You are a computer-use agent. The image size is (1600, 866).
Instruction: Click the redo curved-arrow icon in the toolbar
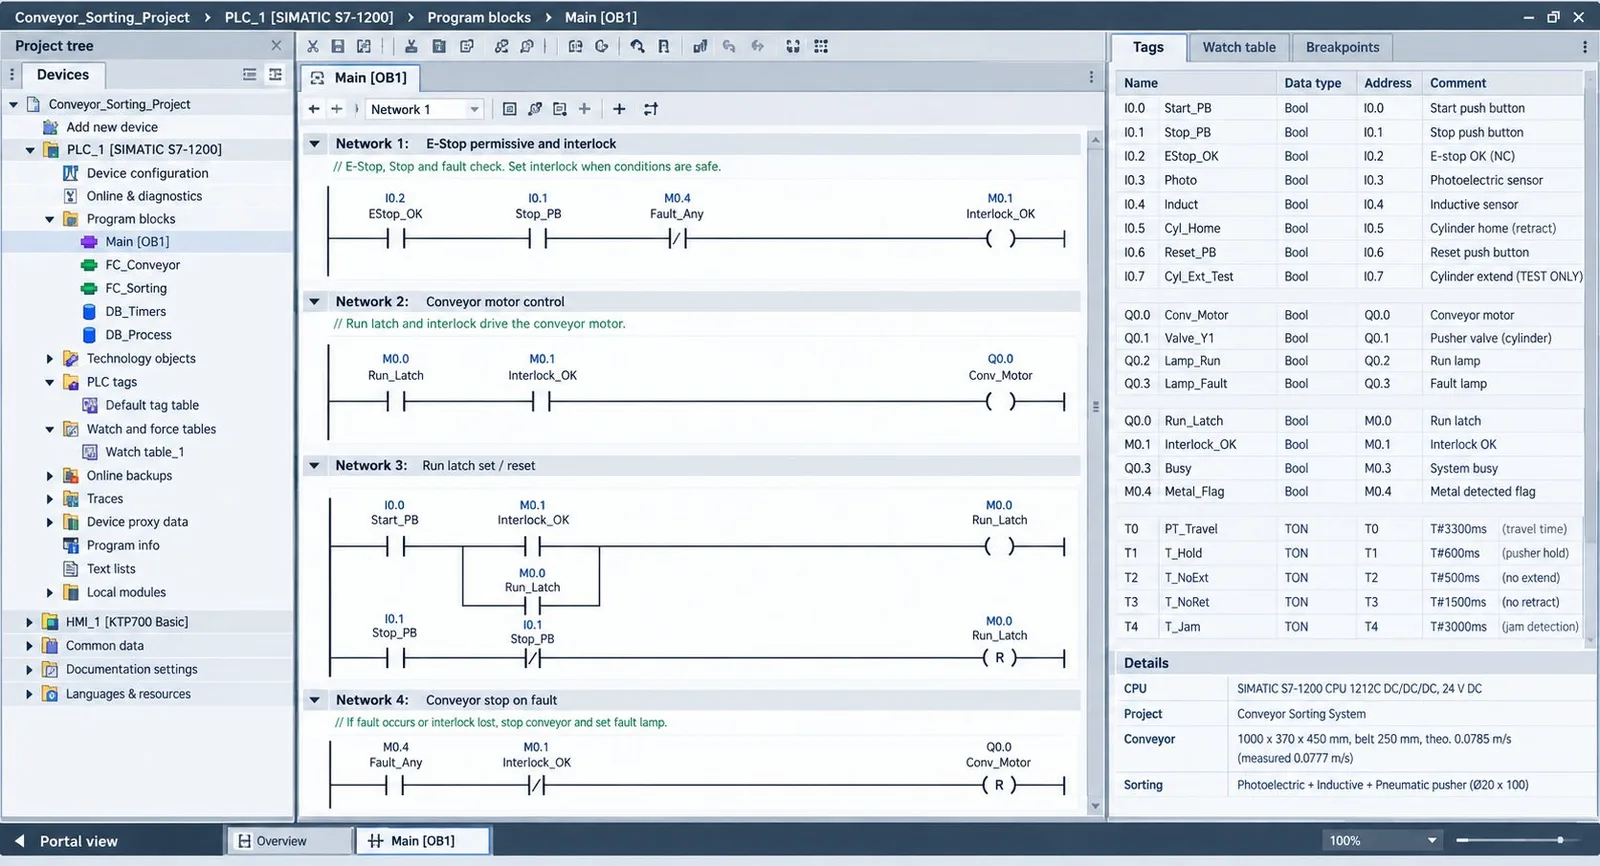(x=758, y=46)
